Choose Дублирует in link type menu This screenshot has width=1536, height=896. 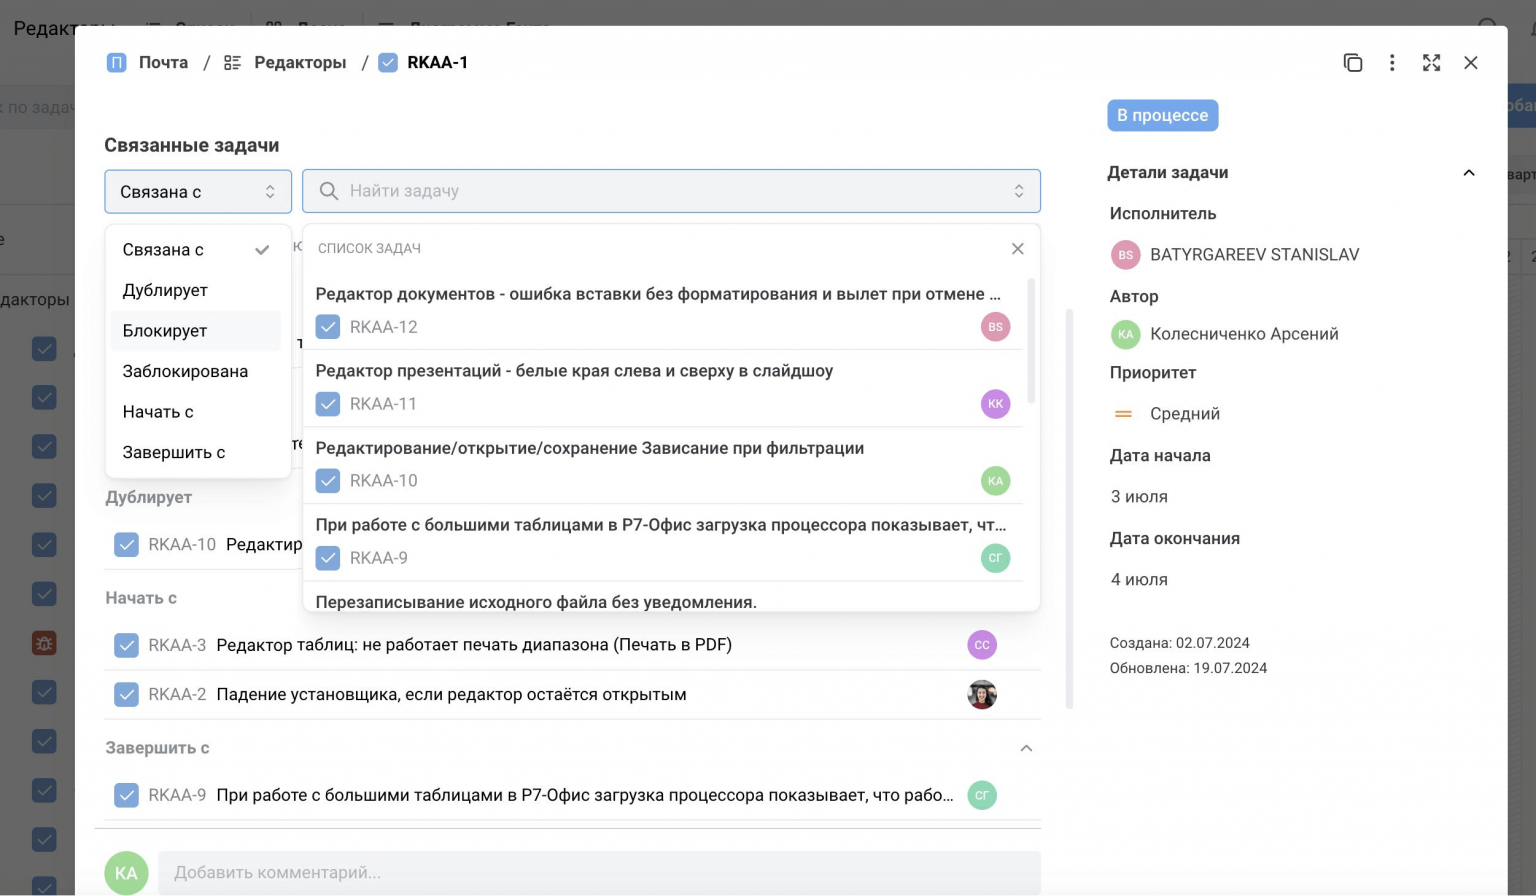(x=165, y=291)
